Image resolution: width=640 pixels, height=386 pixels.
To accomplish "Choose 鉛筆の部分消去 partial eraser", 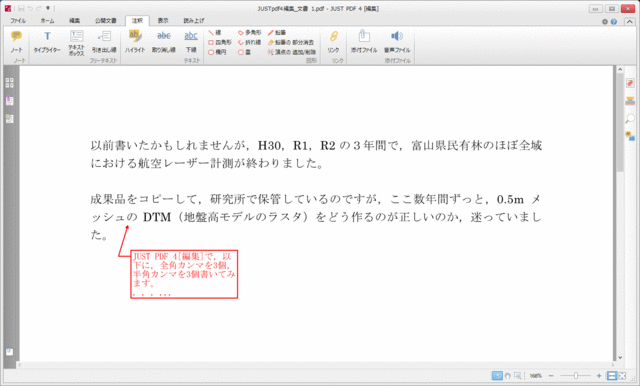I will 291,42.
